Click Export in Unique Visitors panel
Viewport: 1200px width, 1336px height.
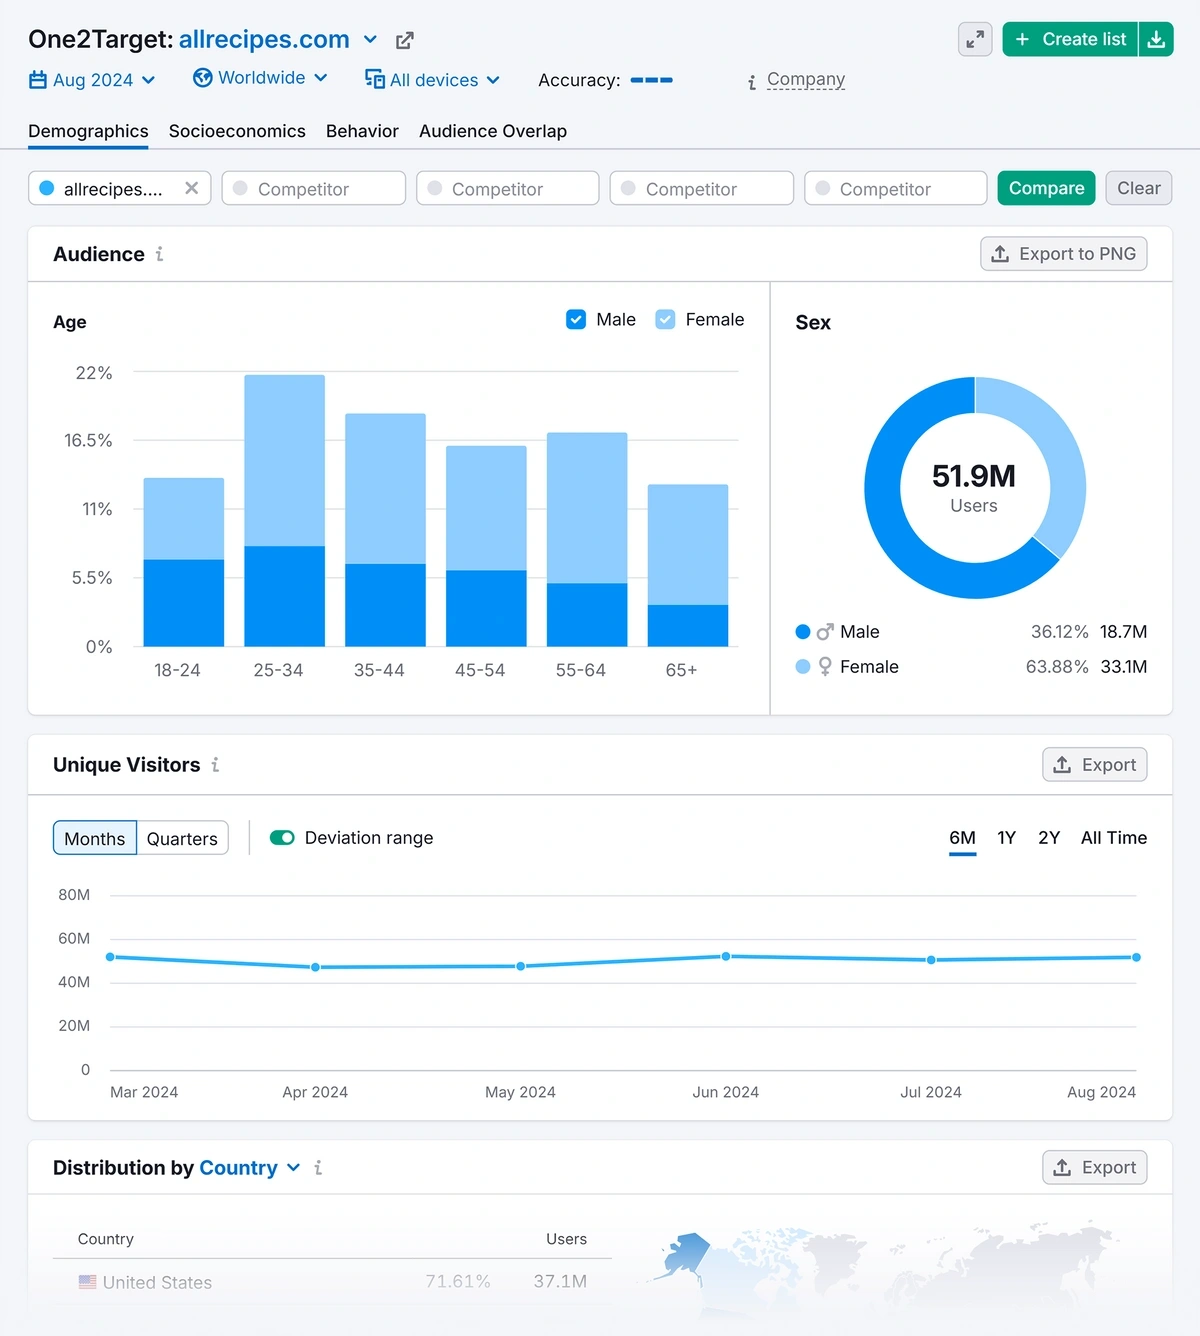1095,765
